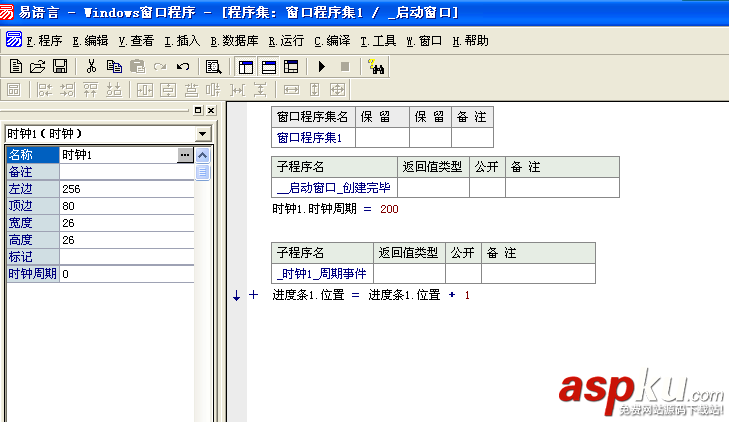Screen dimensions: 729x422
Task: Click the Stop square button
Action: click(x=345, y=67)
